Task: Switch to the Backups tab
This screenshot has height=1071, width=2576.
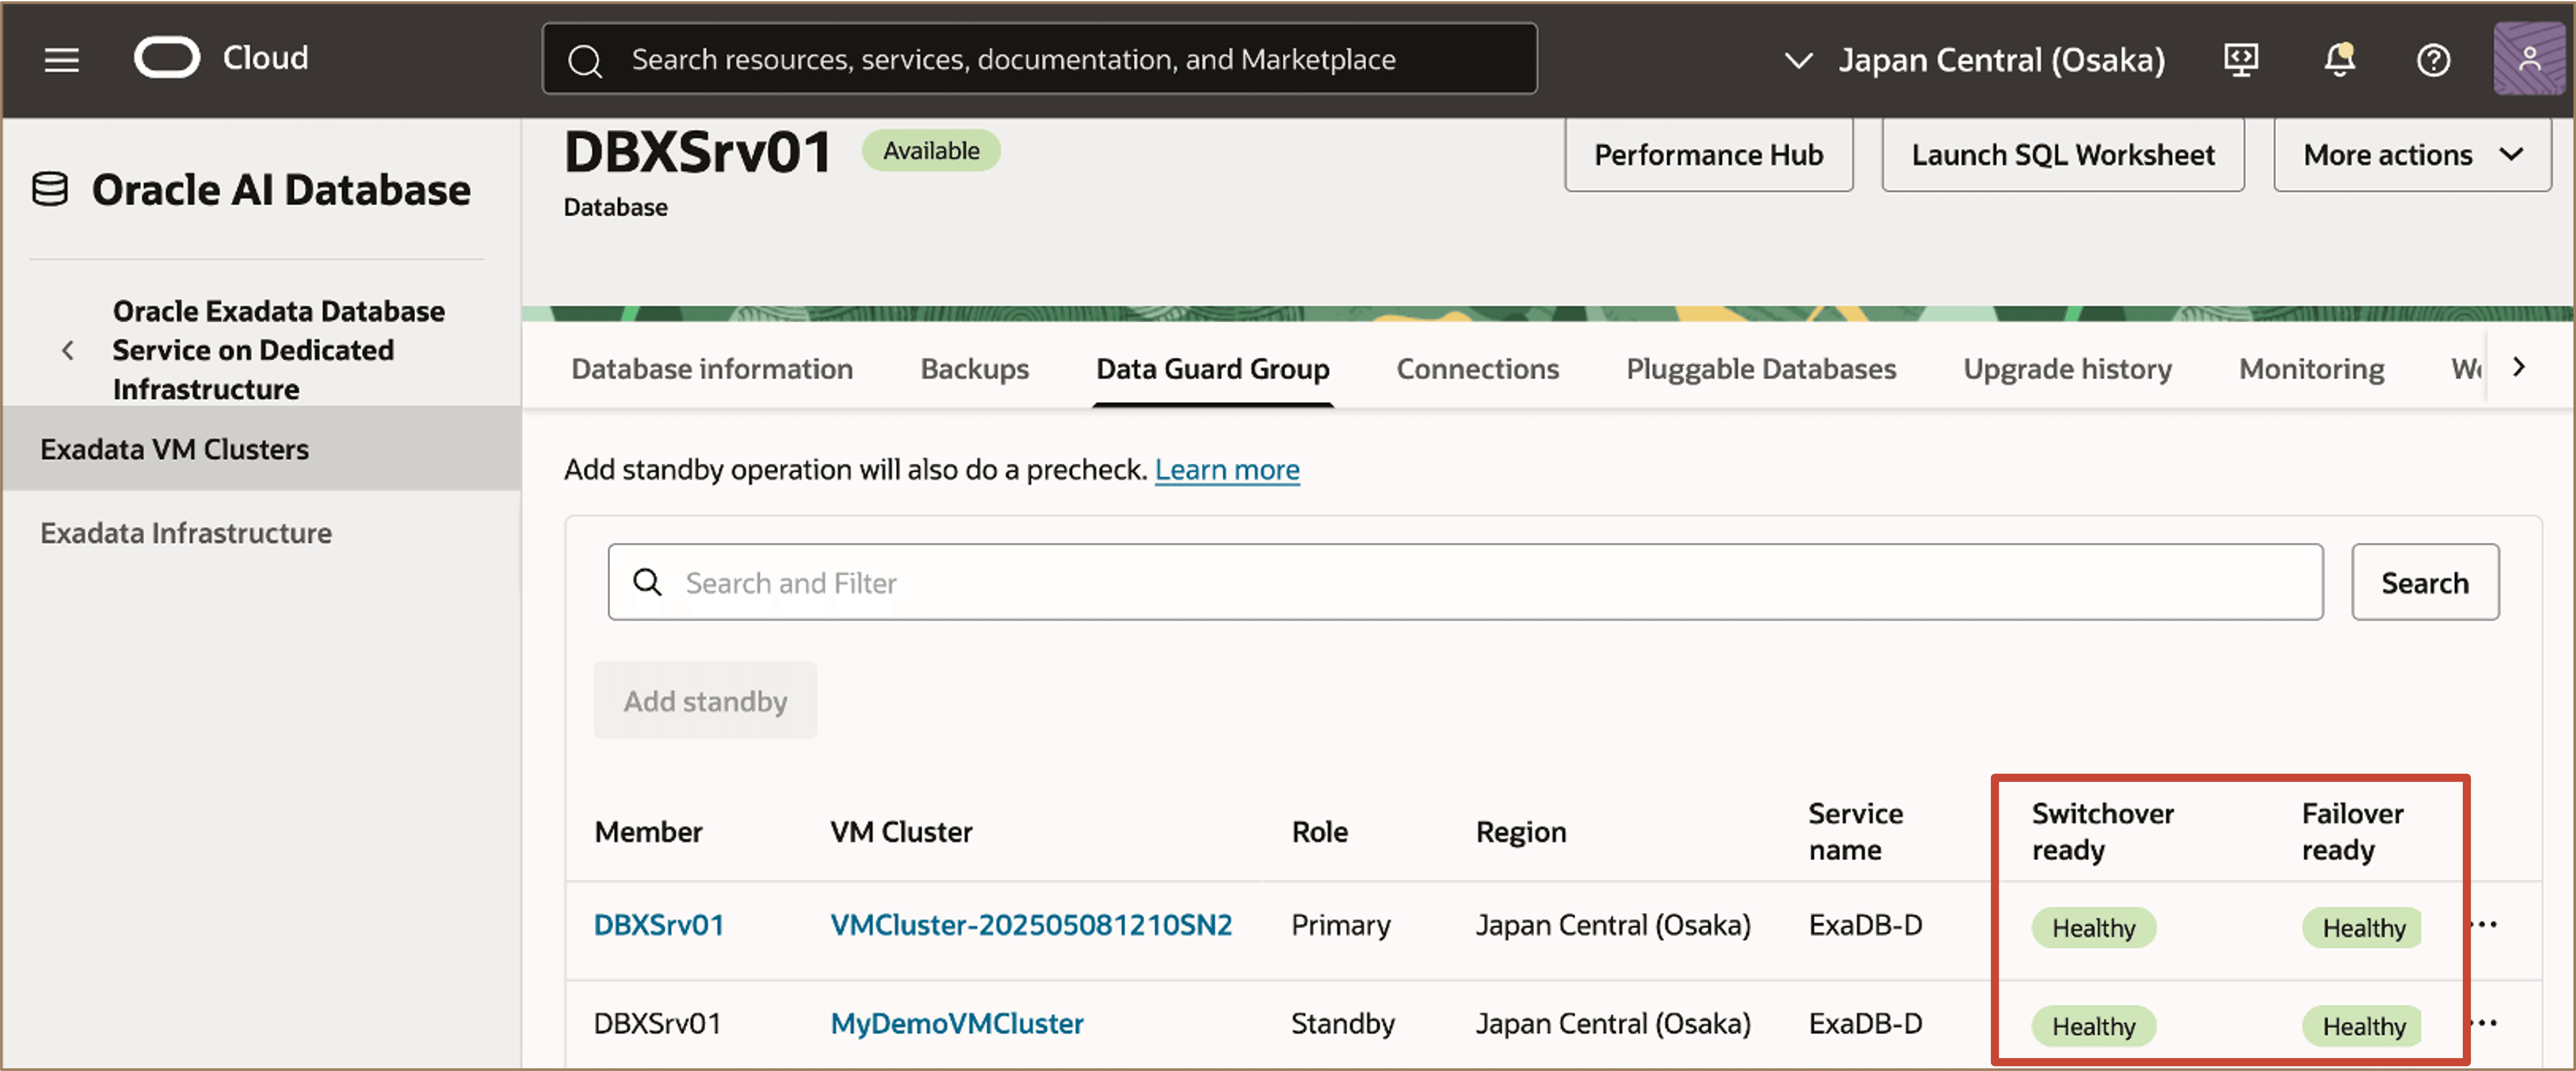Action: tap(974, 369)
